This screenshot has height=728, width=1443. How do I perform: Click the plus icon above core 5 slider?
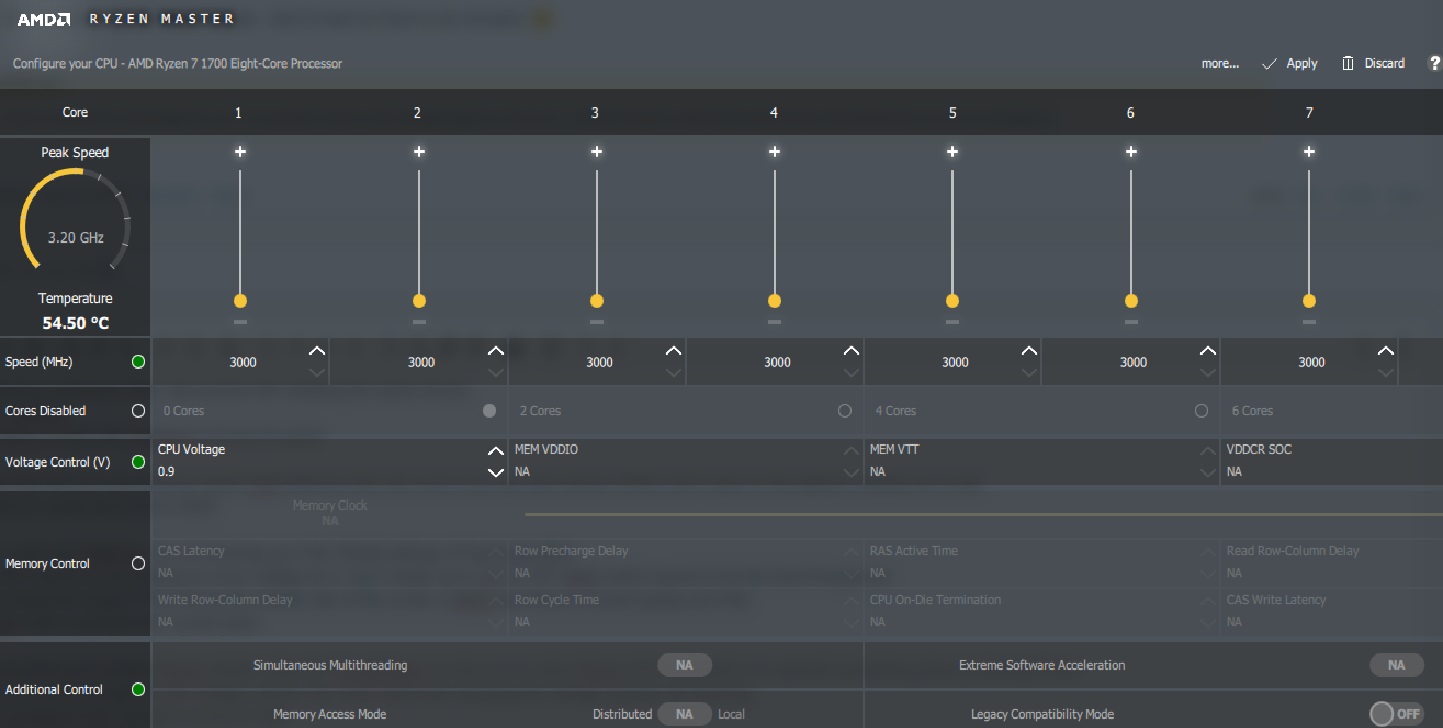[952, 152]
